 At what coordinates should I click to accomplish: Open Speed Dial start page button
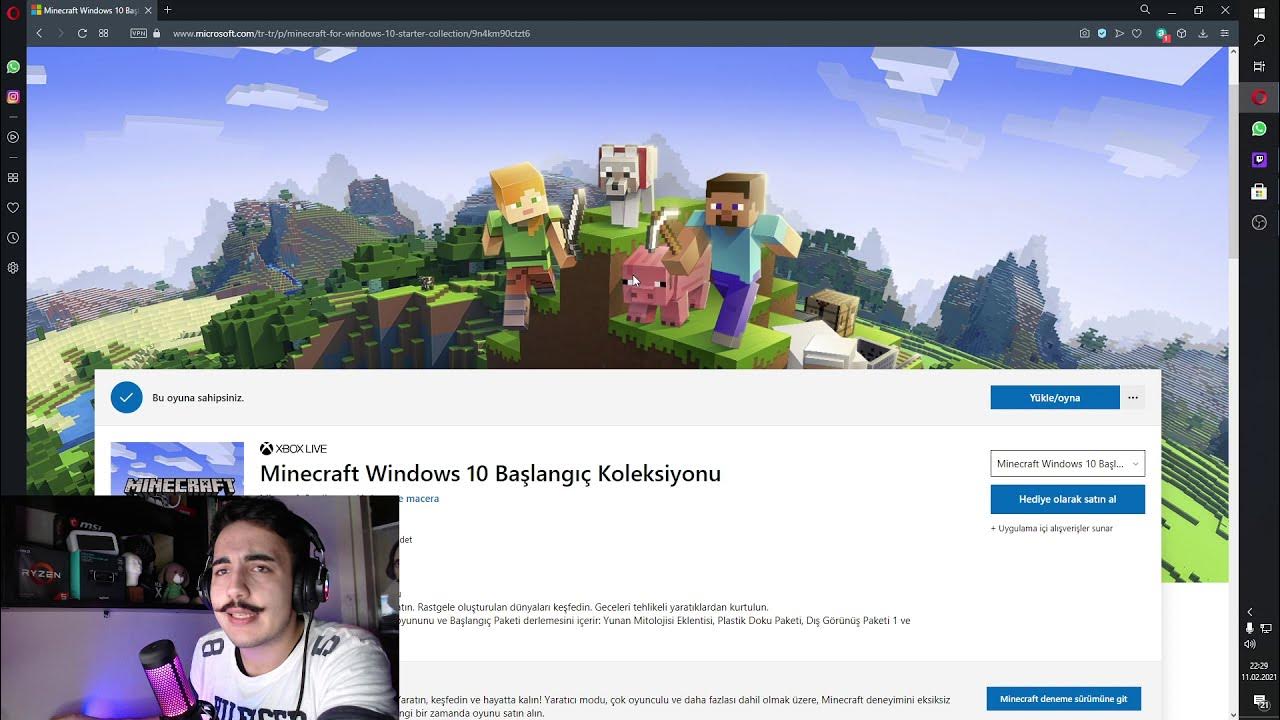103,33
